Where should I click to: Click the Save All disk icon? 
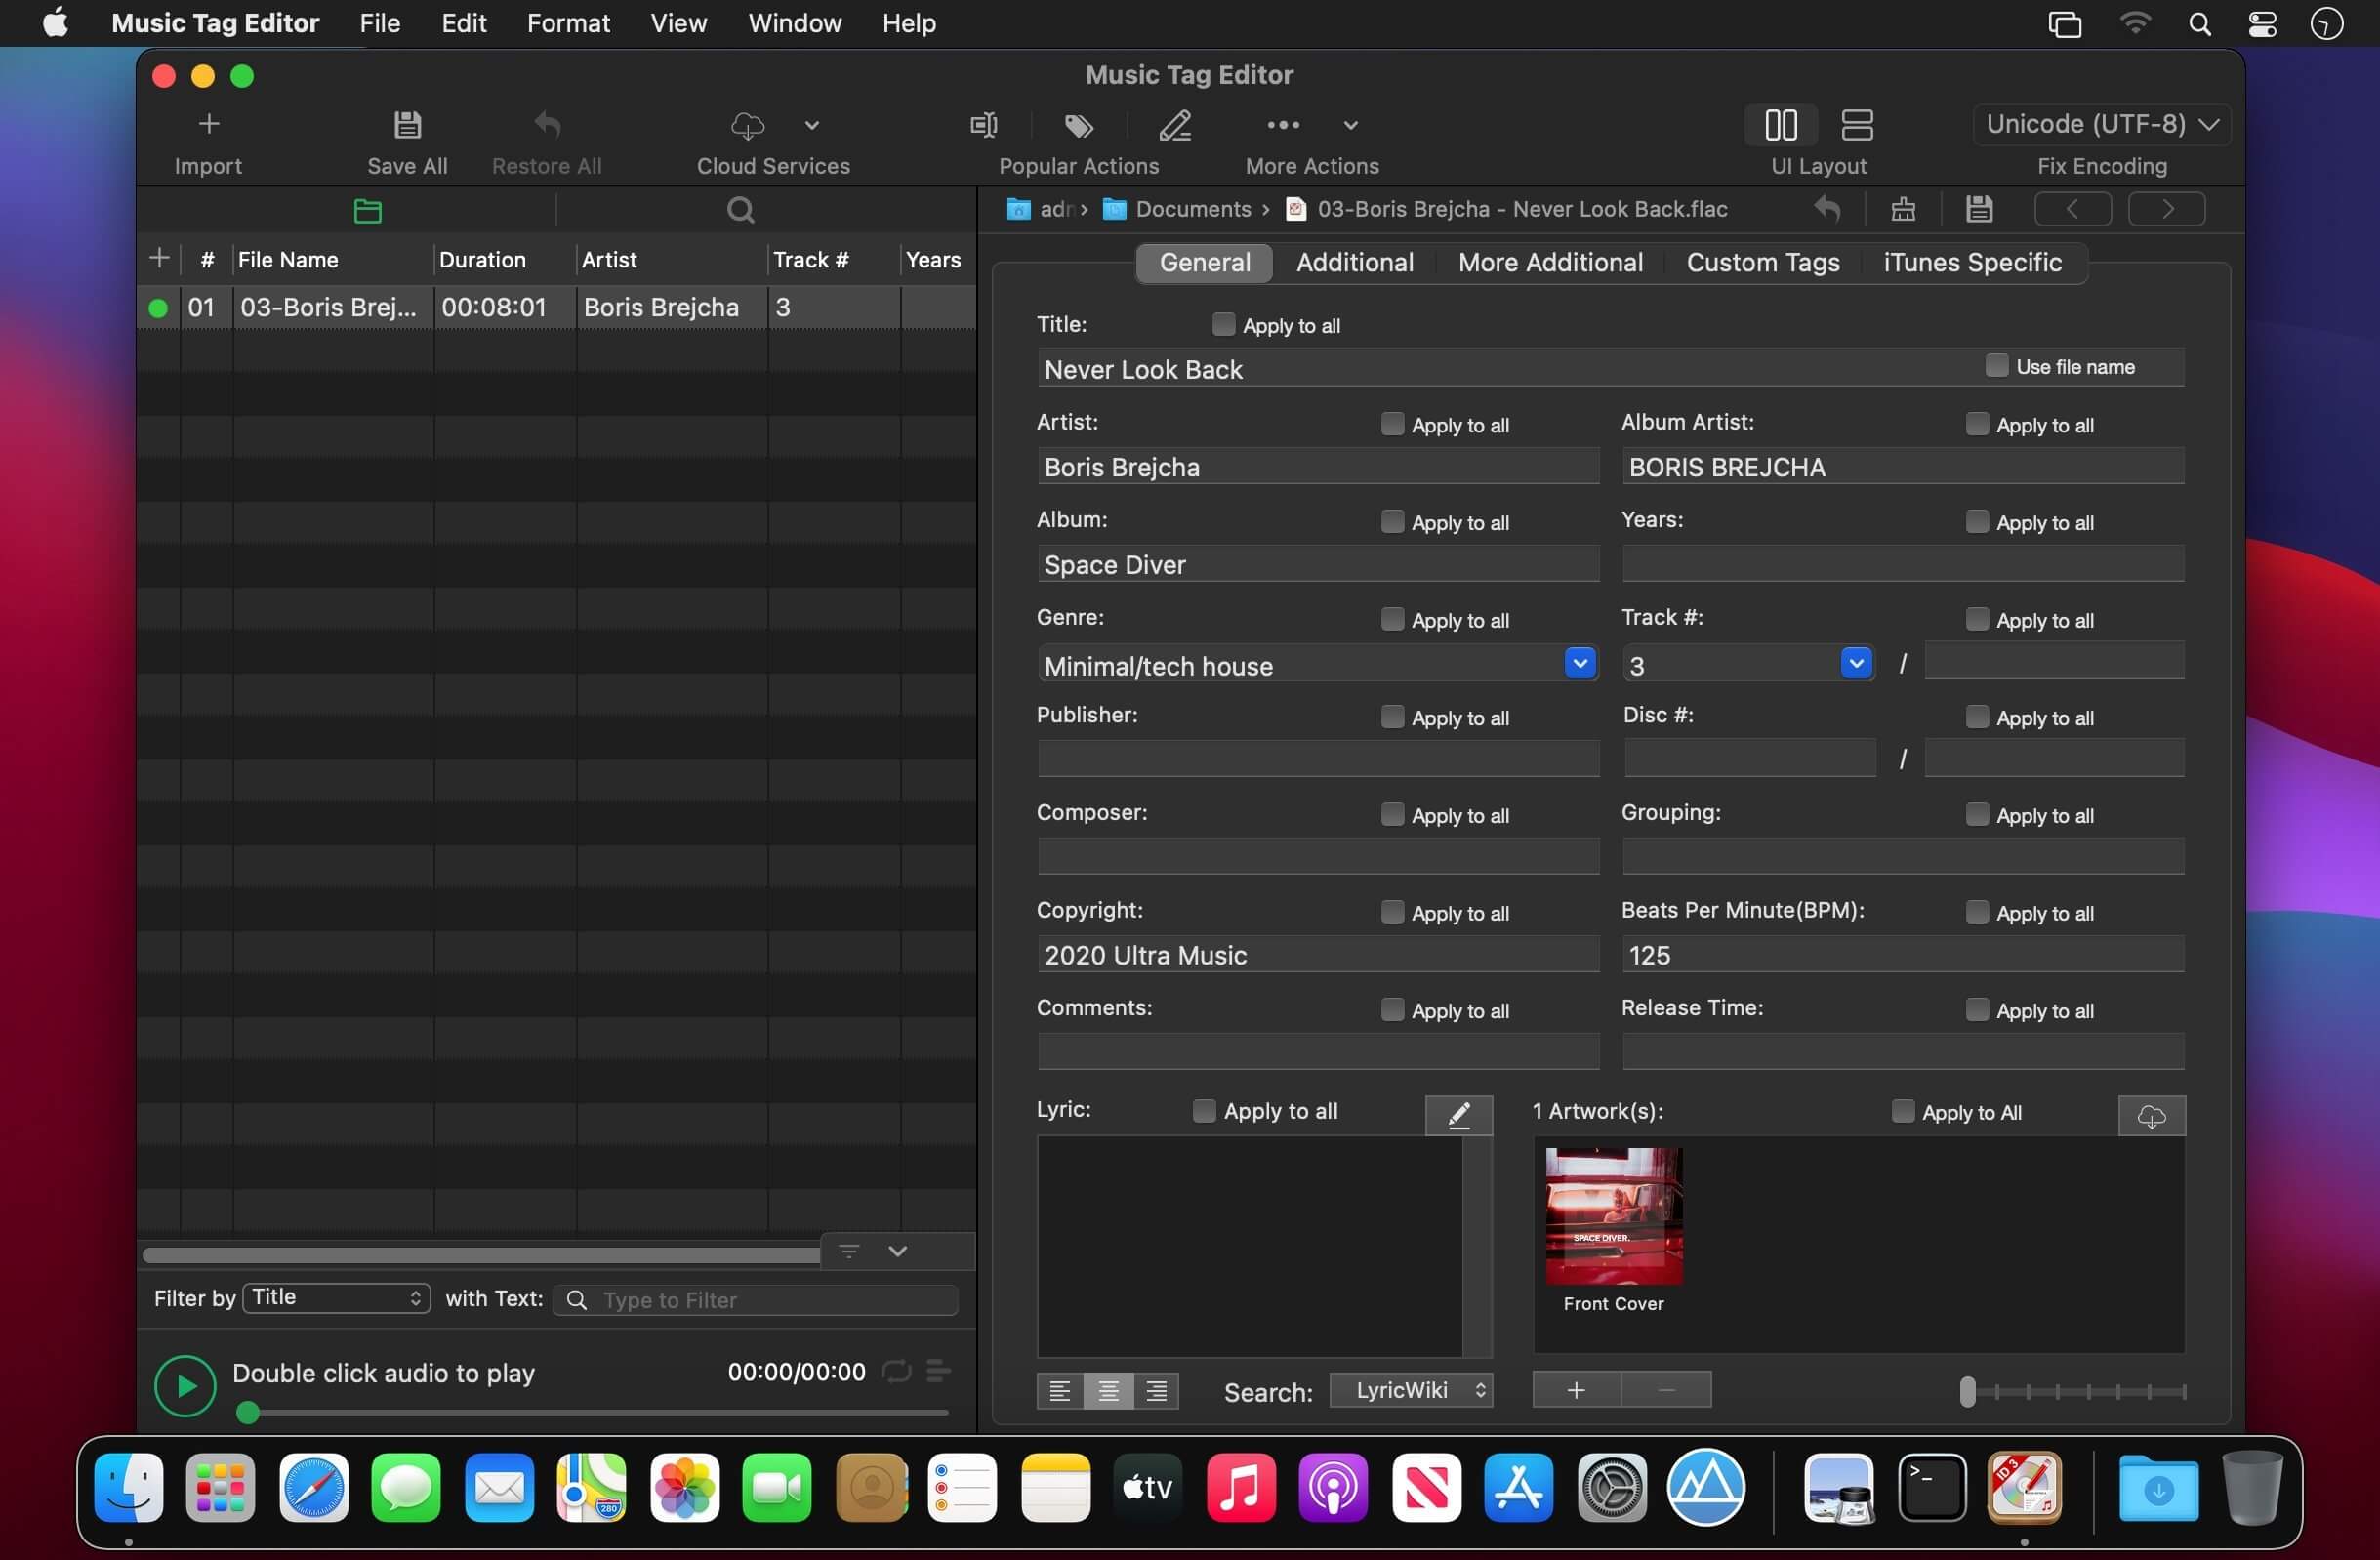click(x=407, y=124)
